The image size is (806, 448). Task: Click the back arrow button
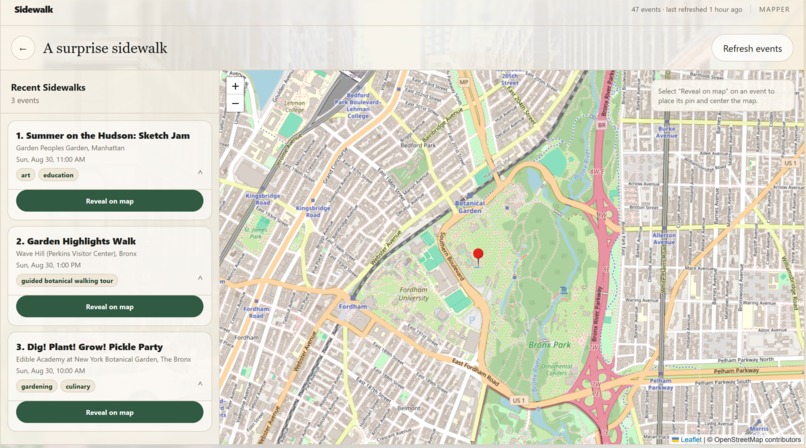point(23,49)
